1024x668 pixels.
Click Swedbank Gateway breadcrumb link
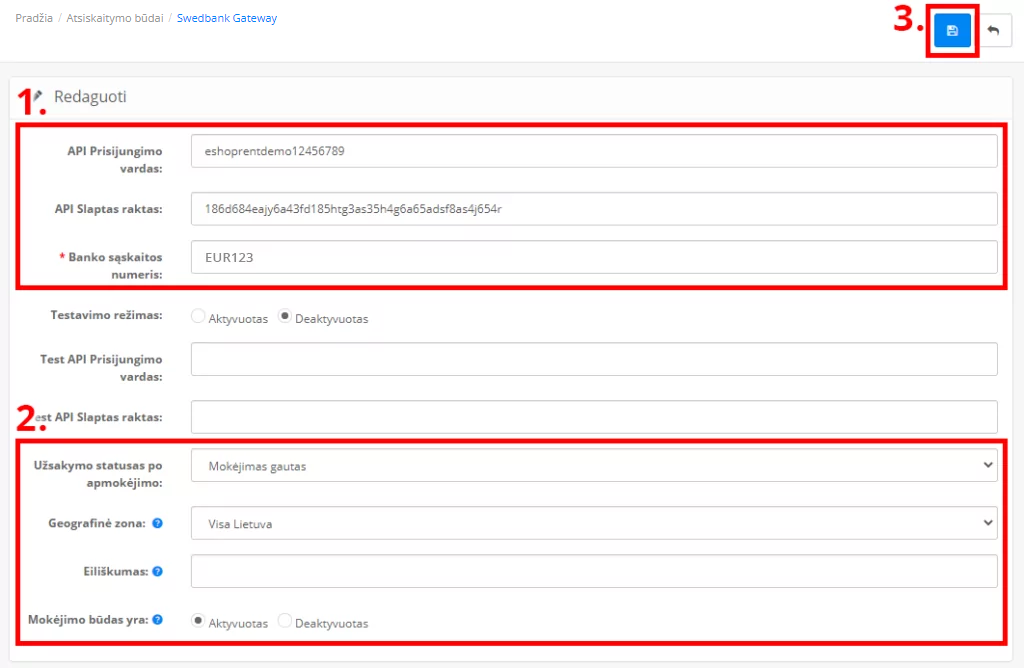[227, 18]
